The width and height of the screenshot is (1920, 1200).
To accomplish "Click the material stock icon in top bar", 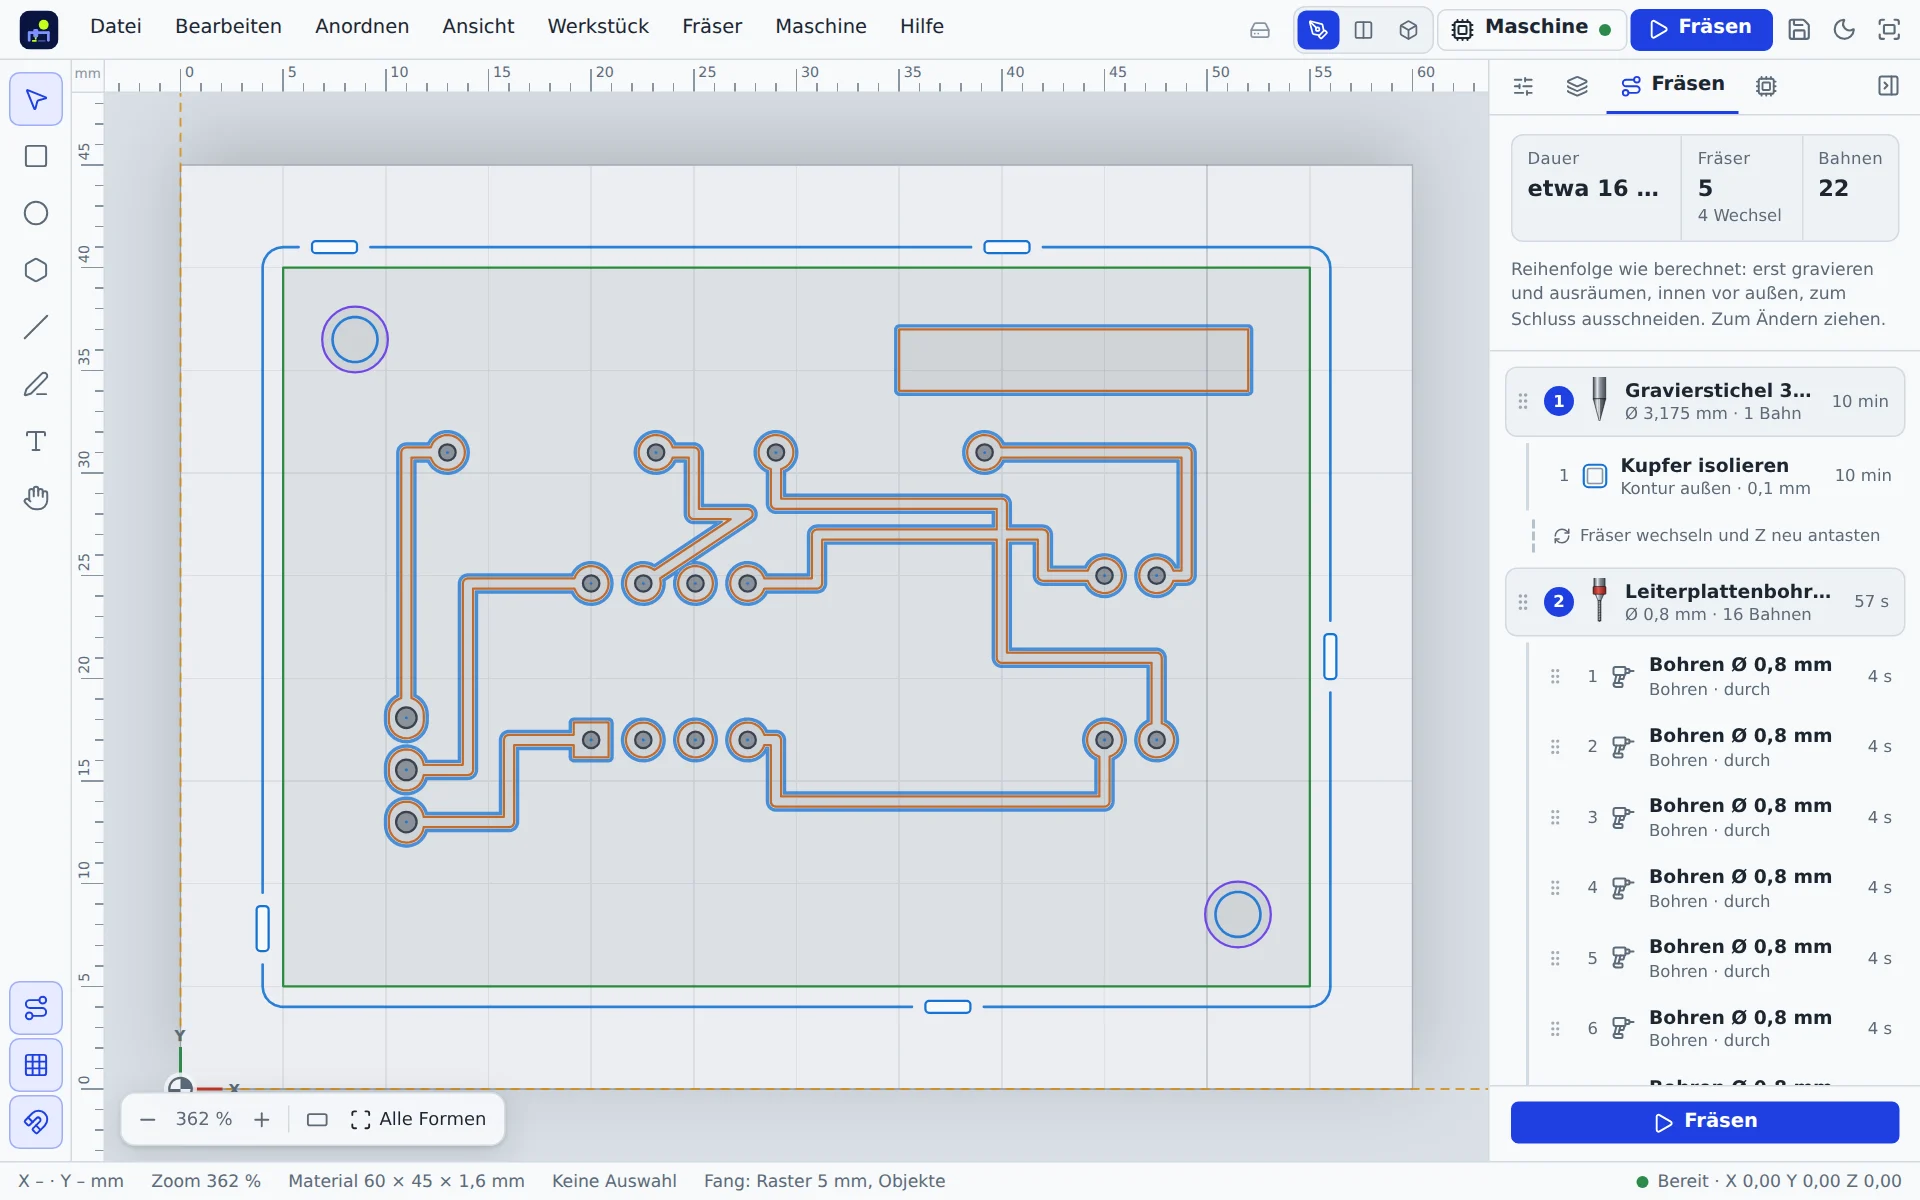I will pos(1260,30).
